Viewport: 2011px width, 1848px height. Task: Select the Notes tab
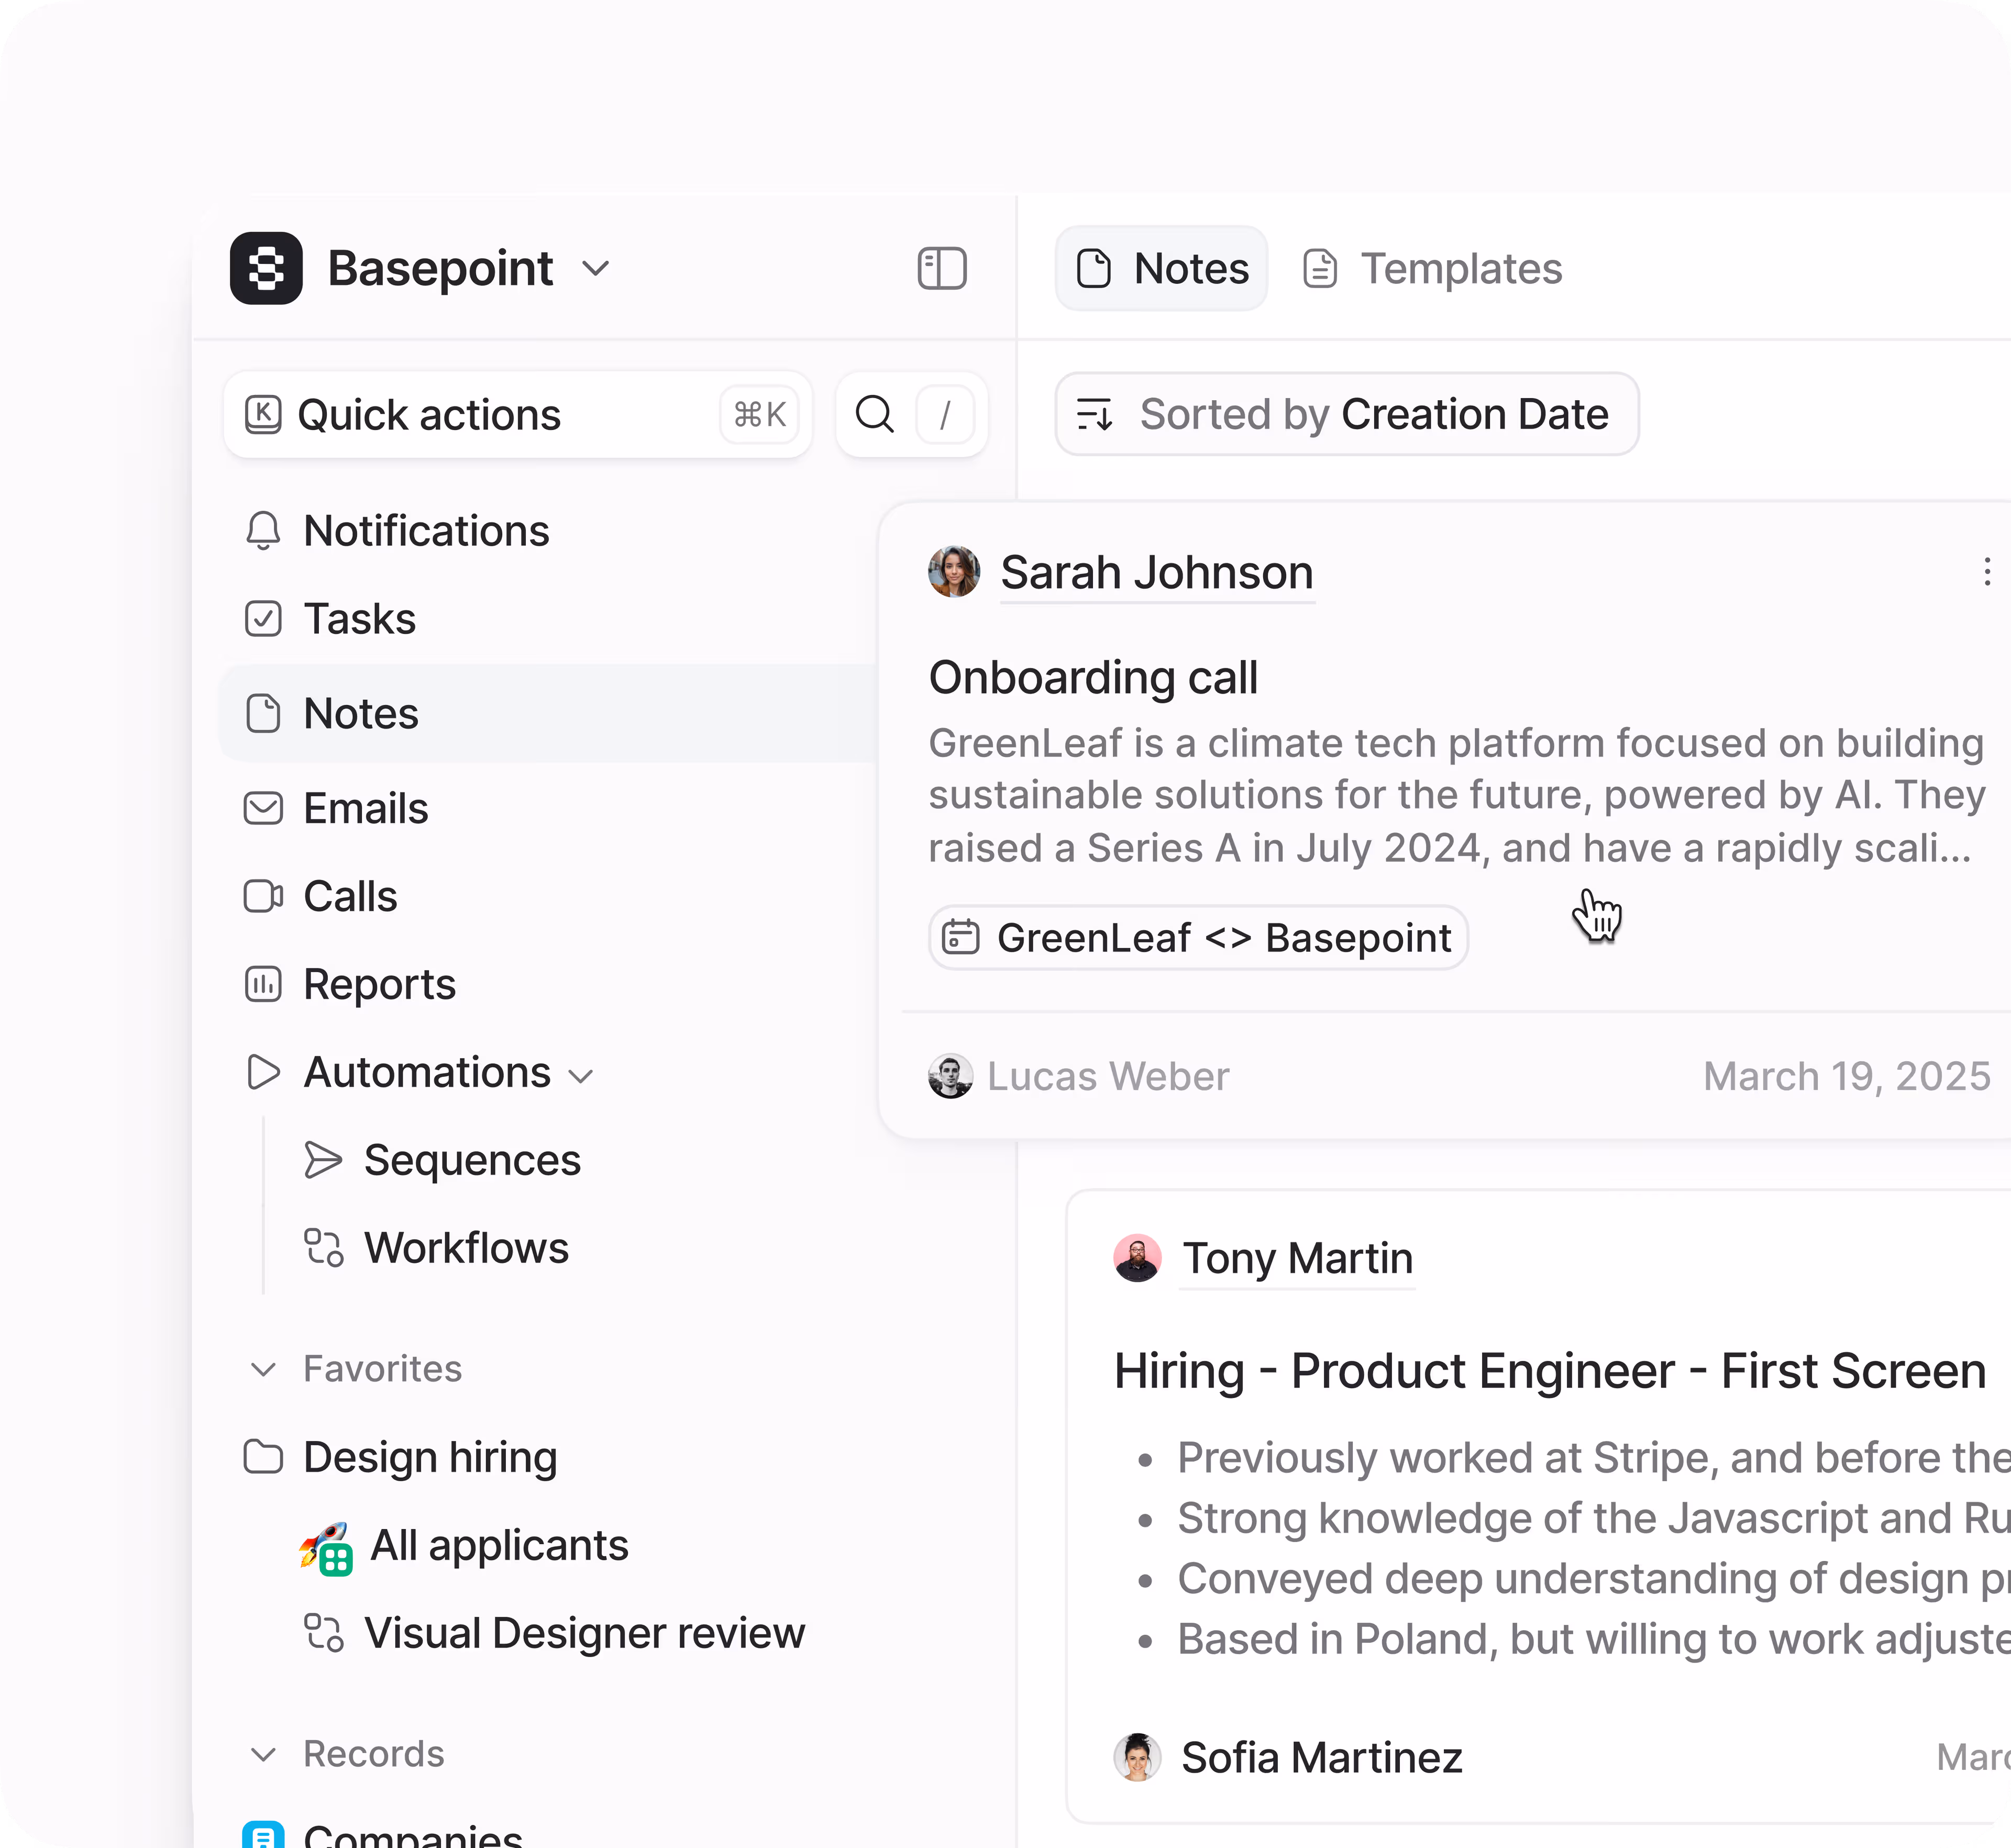pos(1161,269)
